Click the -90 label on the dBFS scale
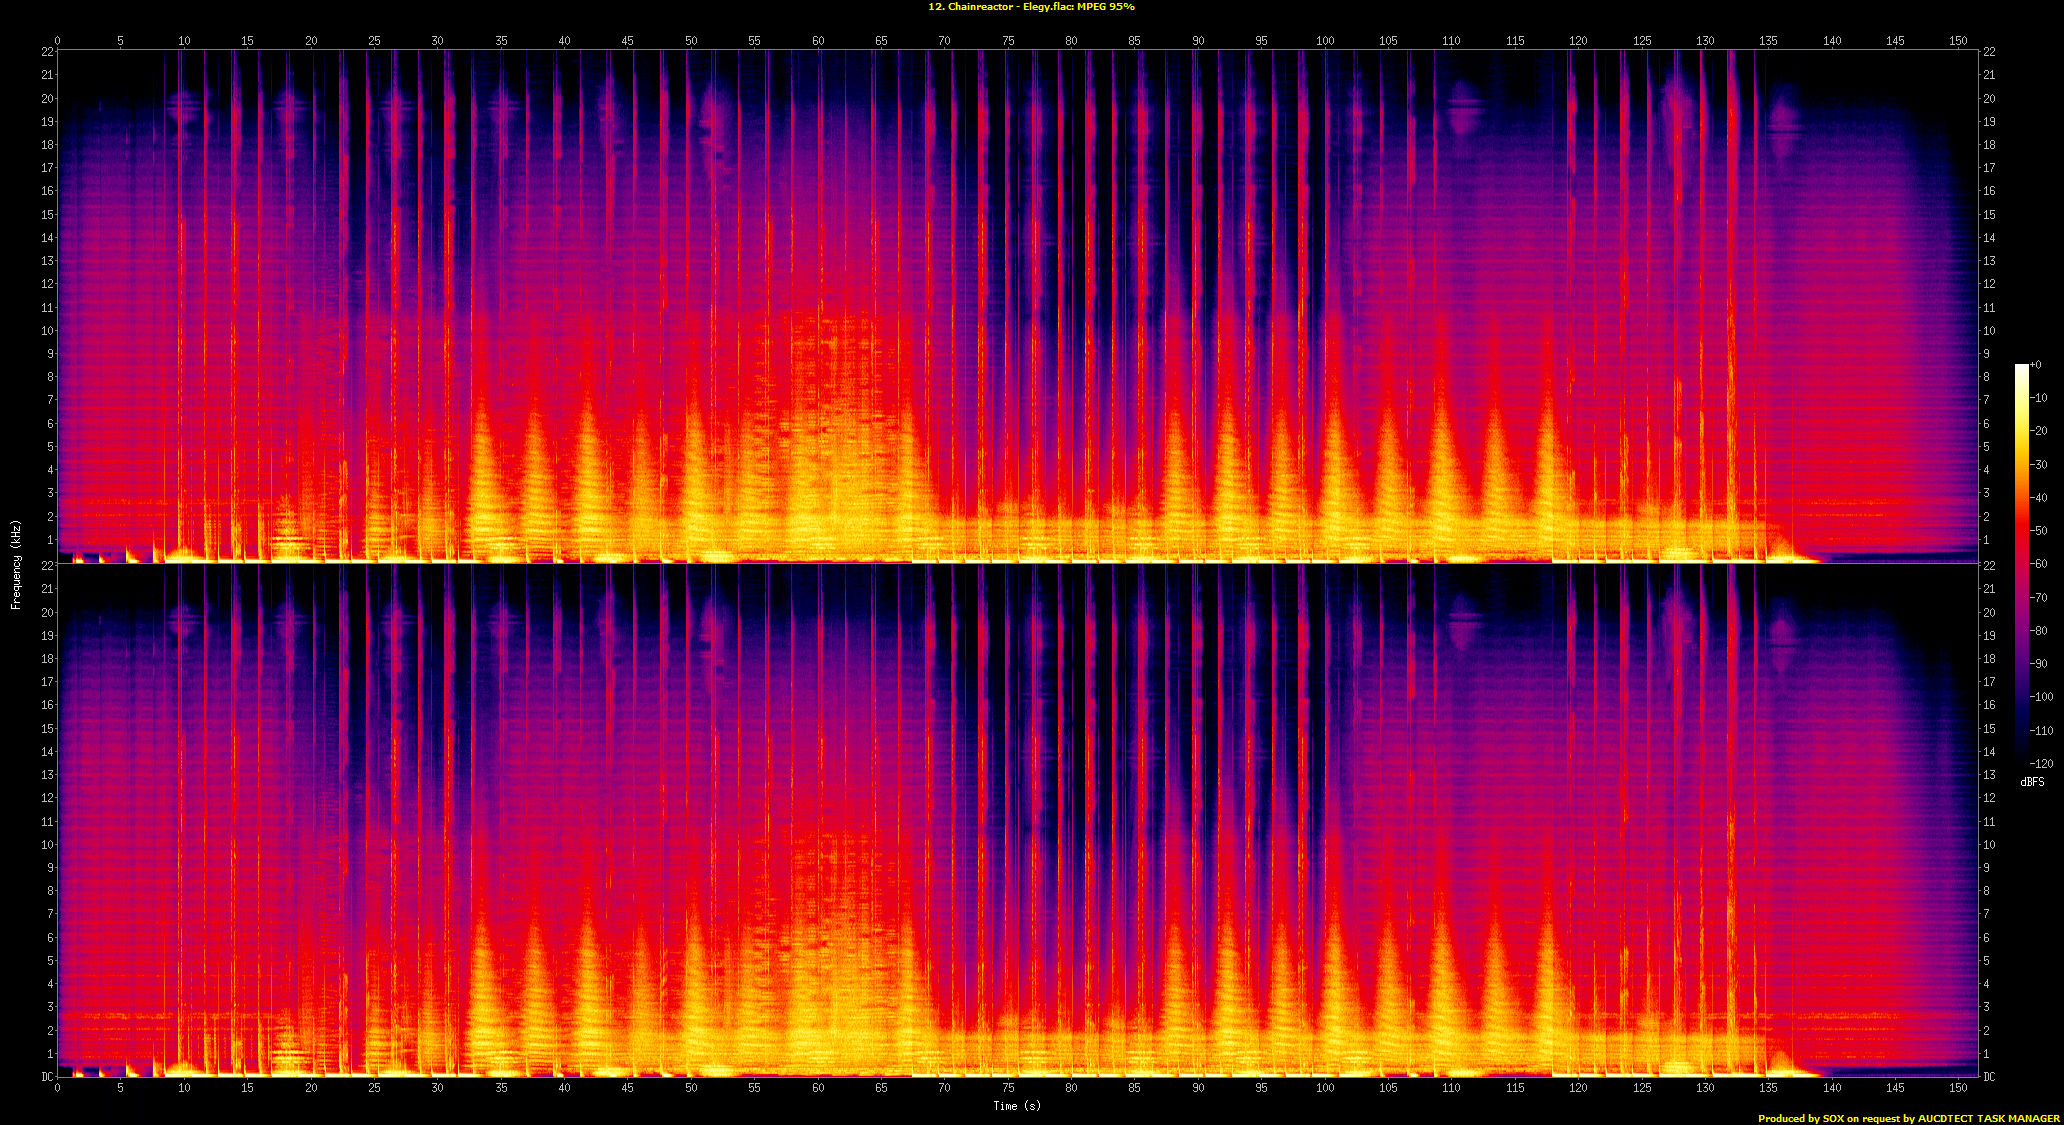 pos(2039,664)
